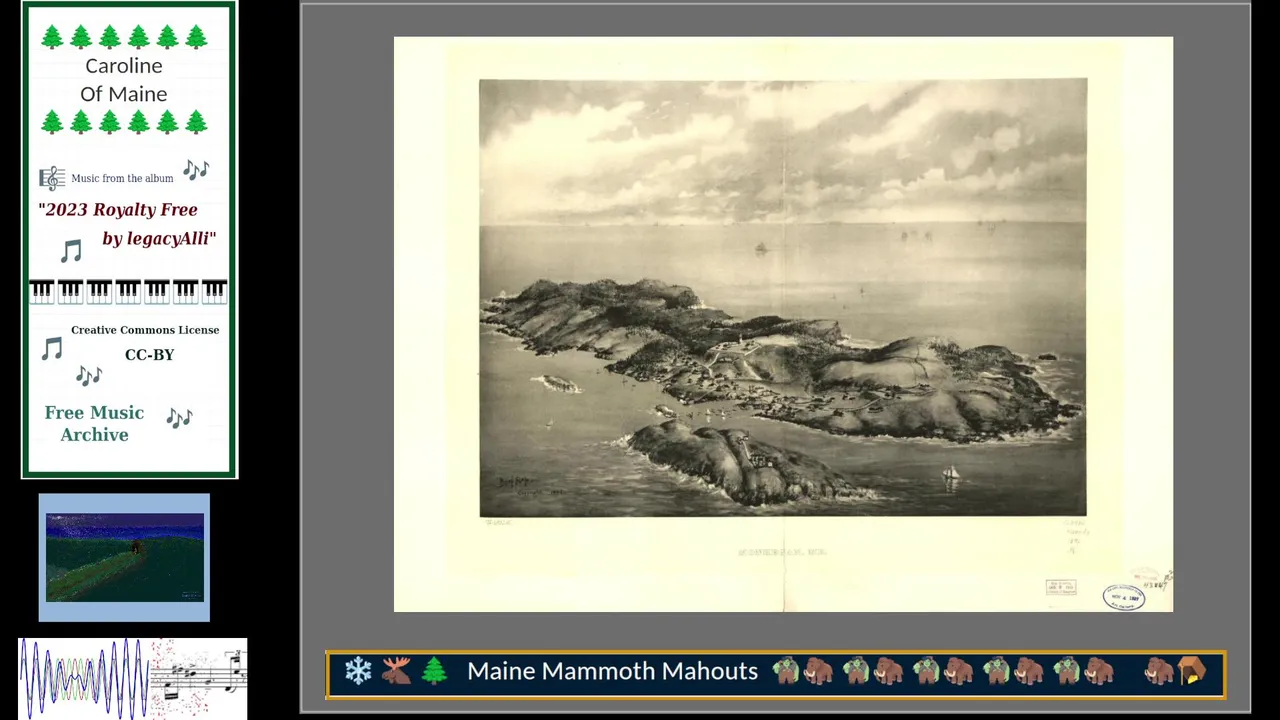Image resolution: width=1280 pixels, height=720 pixels.
Task: Click the hut icon at the banner end
Action: [1192, 671]
